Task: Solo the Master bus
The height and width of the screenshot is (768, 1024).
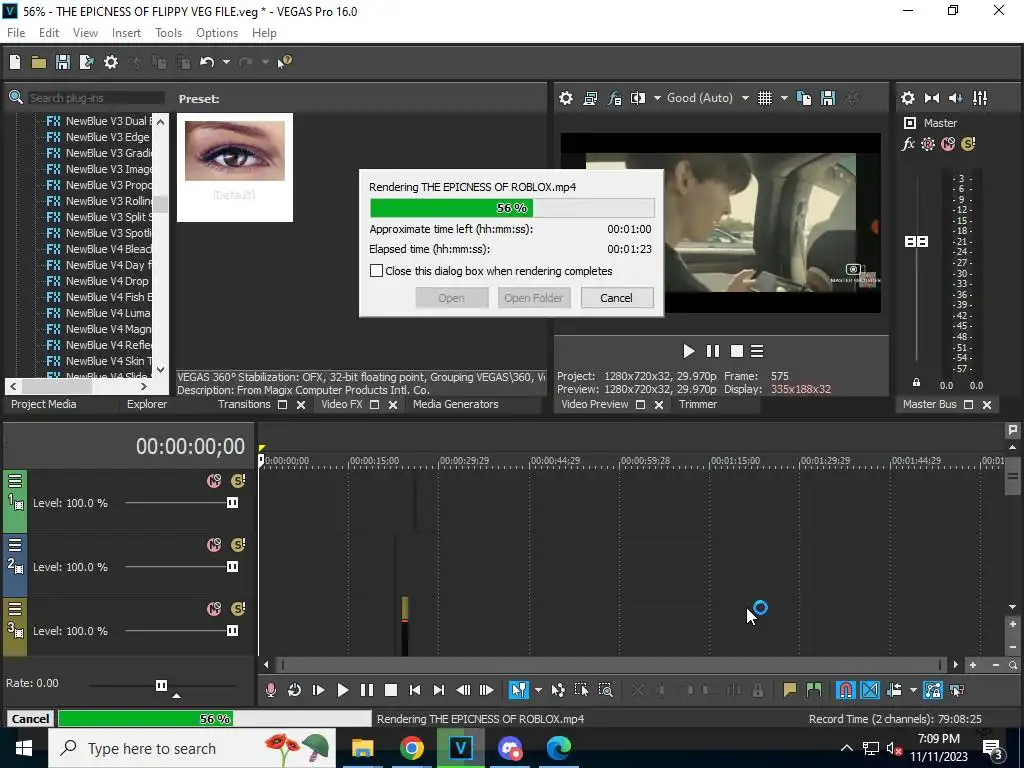Action: tap(968, 144)
